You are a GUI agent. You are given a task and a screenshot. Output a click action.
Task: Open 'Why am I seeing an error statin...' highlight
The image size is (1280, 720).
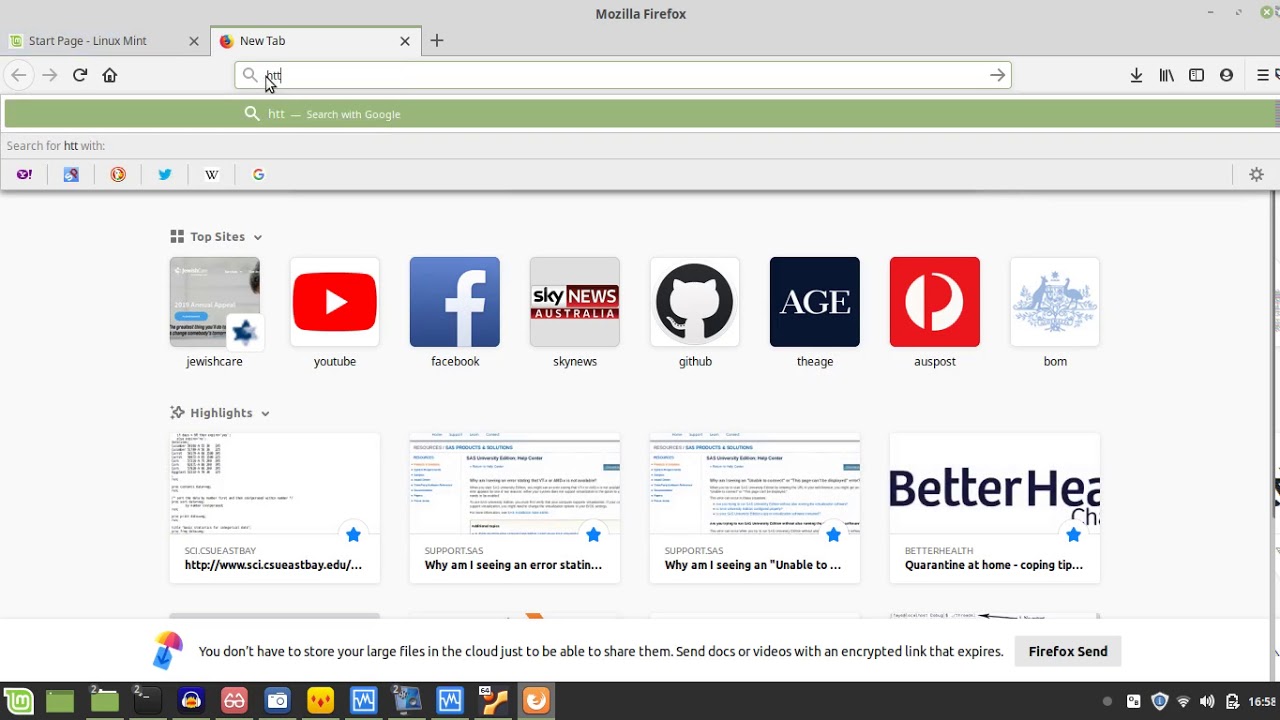click(515, 508)
